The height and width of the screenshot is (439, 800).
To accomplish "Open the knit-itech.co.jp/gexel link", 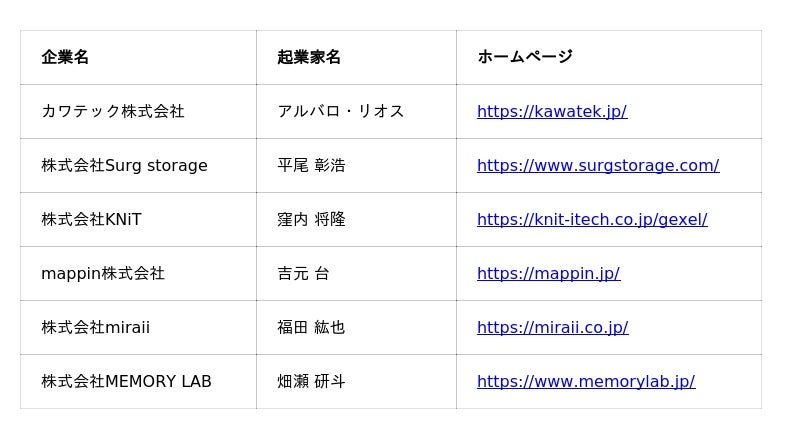I will pyautogui.click(x=591, y=219).
